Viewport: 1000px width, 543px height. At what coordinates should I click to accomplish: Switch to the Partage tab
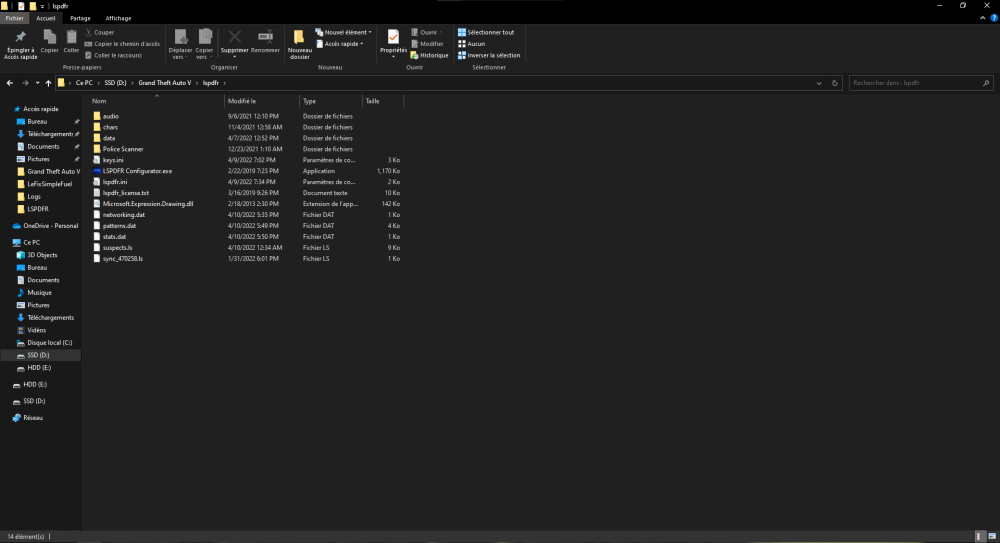pos(80,19)
